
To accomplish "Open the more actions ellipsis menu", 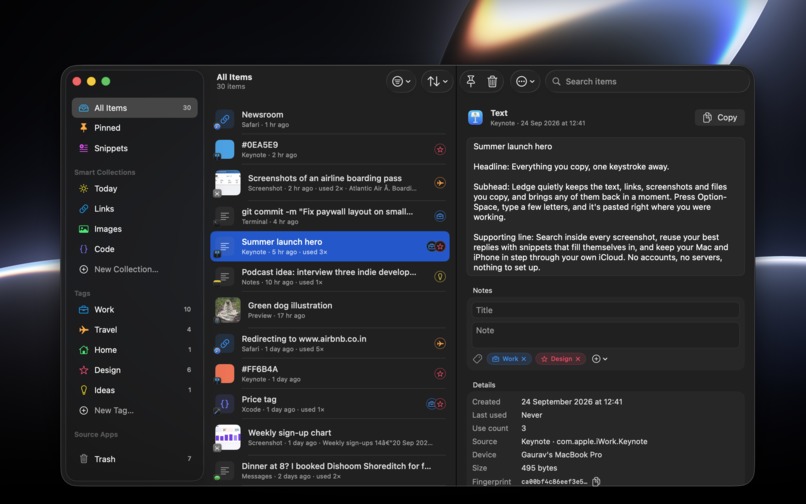I will coord(525,81).
